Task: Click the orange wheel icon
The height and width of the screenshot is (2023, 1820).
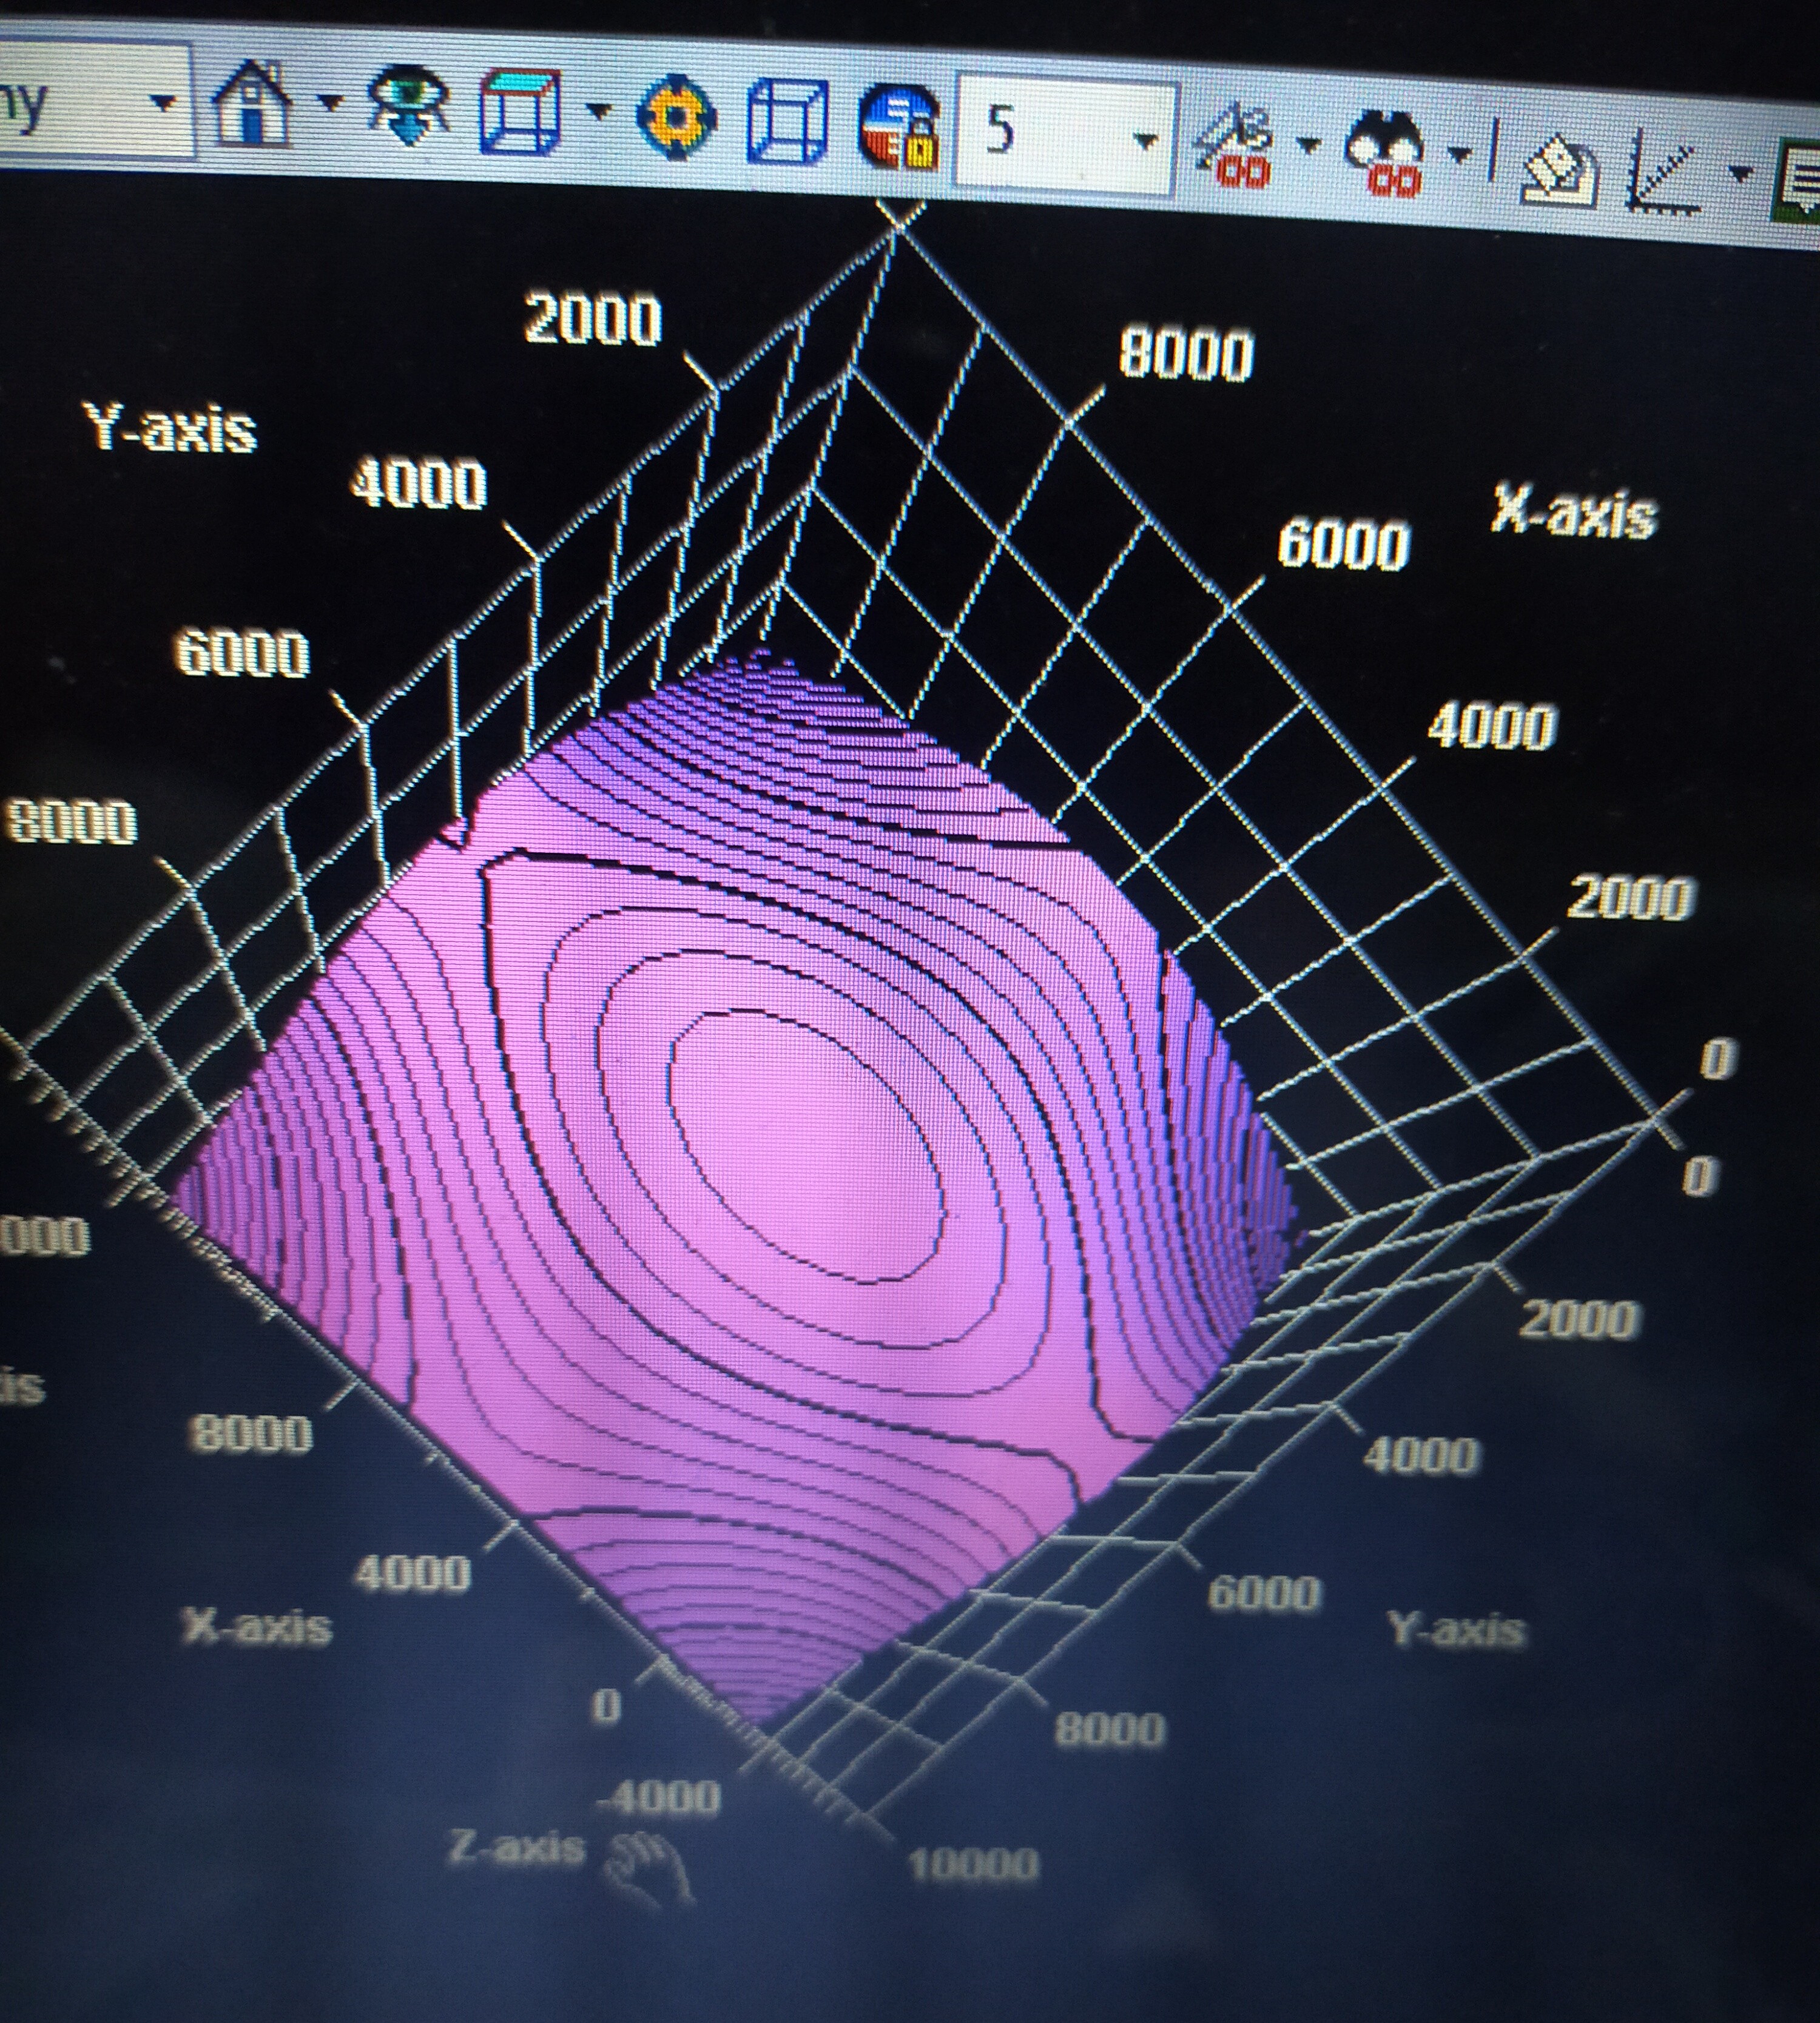Action: click(676, 118)
